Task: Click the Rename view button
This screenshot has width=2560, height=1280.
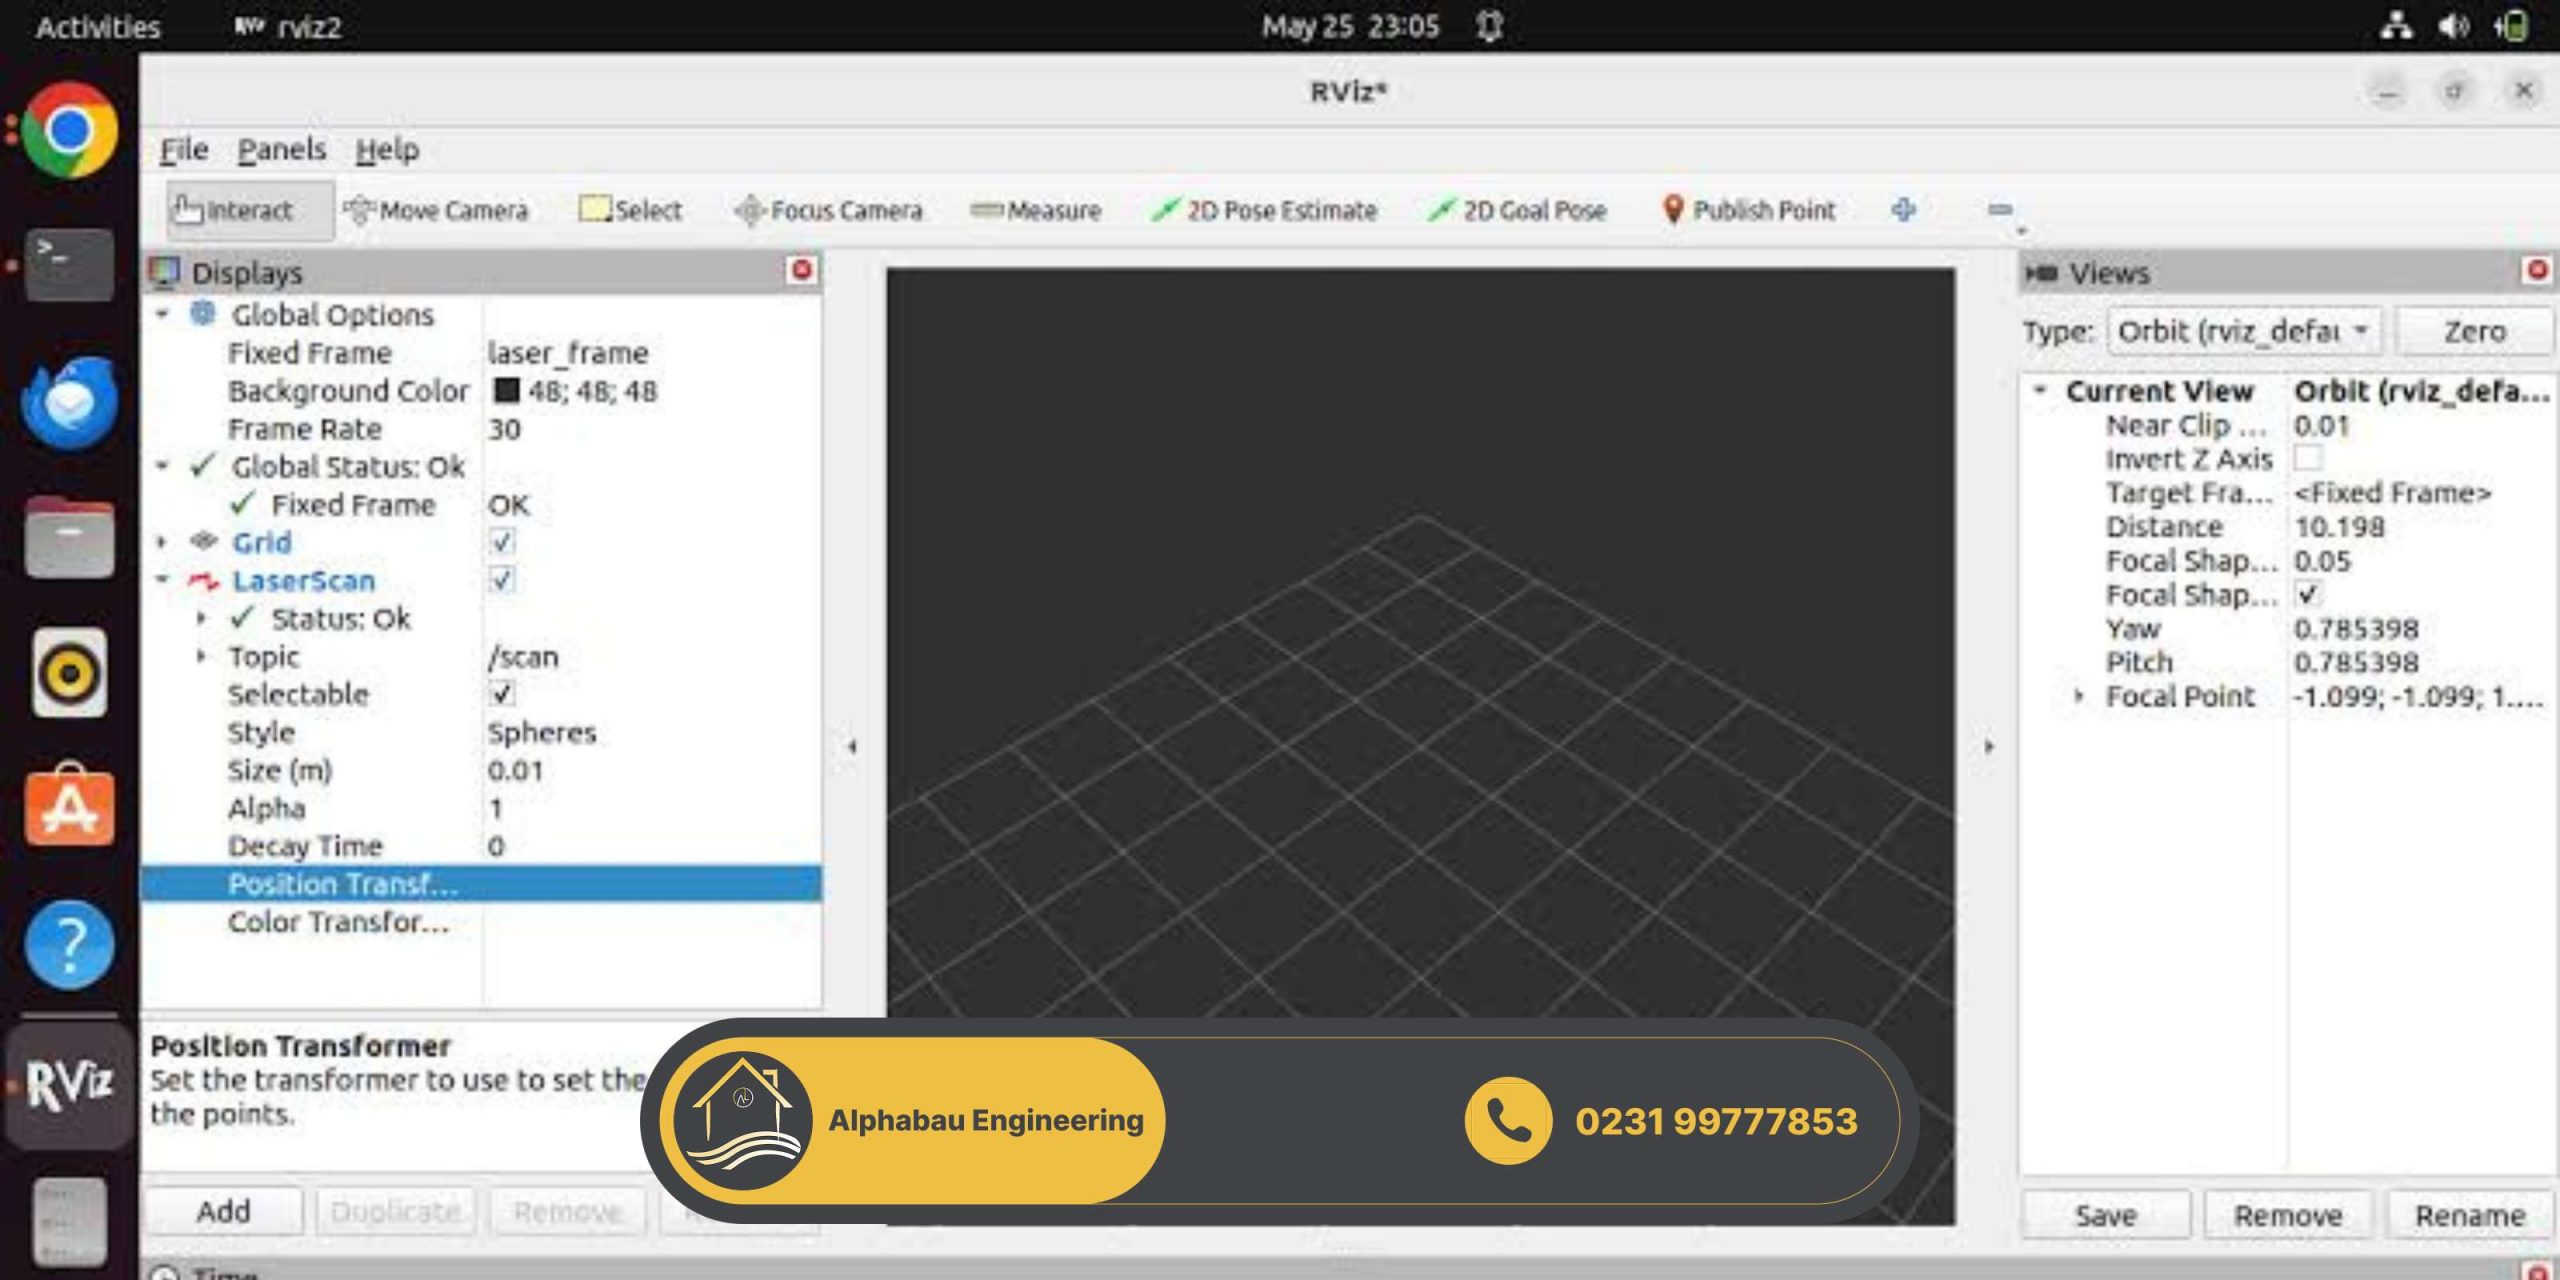Action: tap(2470, 1215)
